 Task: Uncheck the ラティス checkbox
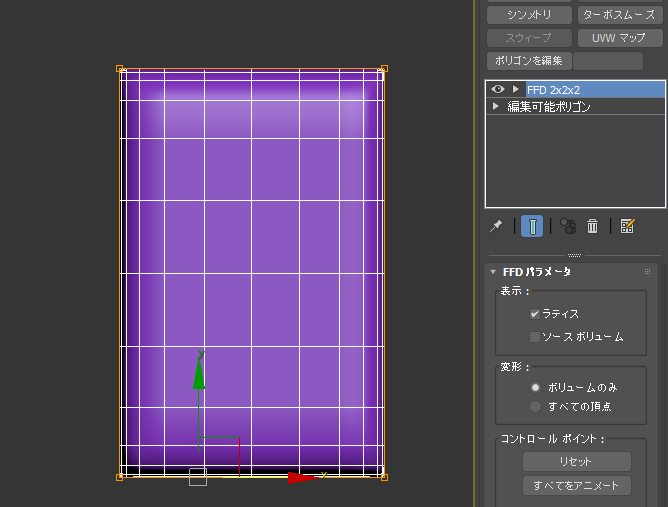pos(535,314)
